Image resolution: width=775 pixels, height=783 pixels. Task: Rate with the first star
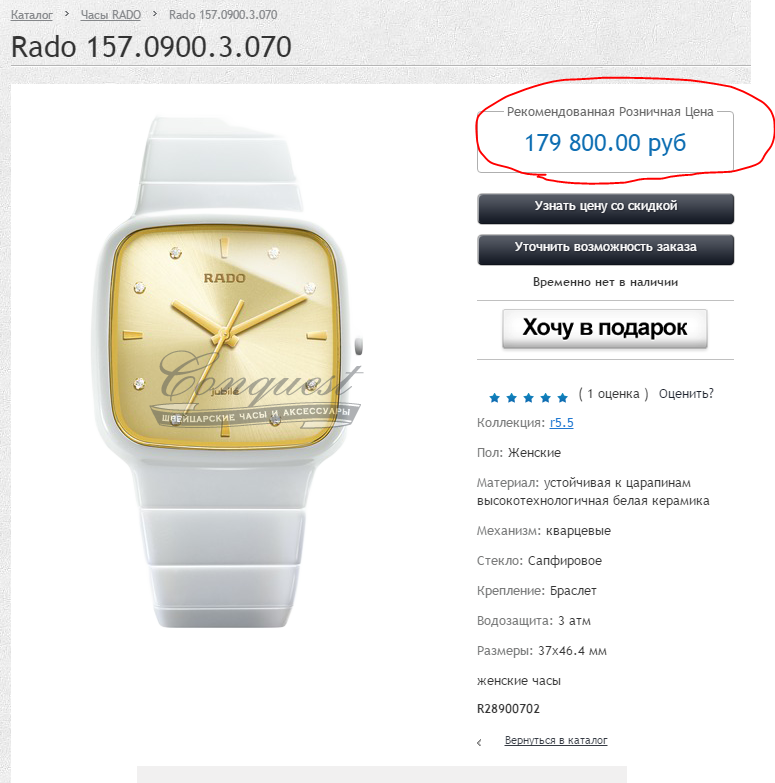tap(494, 397)
